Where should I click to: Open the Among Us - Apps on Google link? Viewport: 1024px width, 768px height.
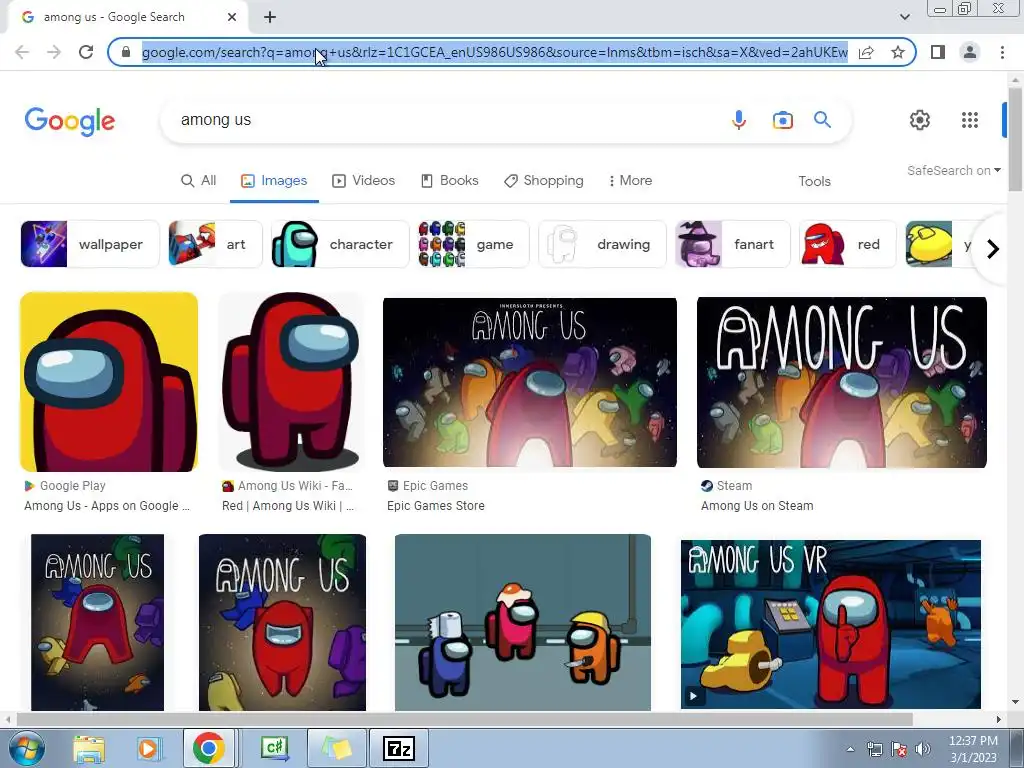(107, 506)
